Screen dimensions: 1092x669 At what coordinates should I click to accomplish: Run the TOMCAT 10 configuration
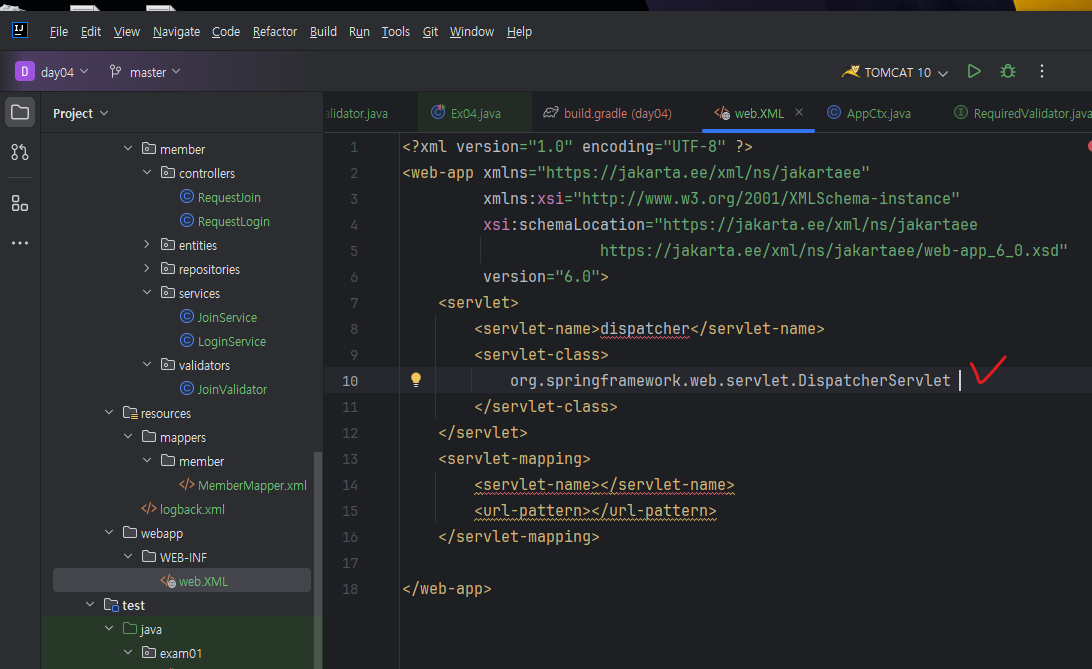[974, 71]
